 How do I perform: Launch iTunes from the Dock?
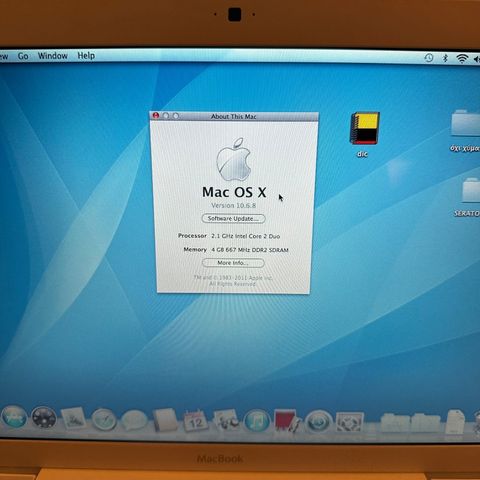pos(257,421)
